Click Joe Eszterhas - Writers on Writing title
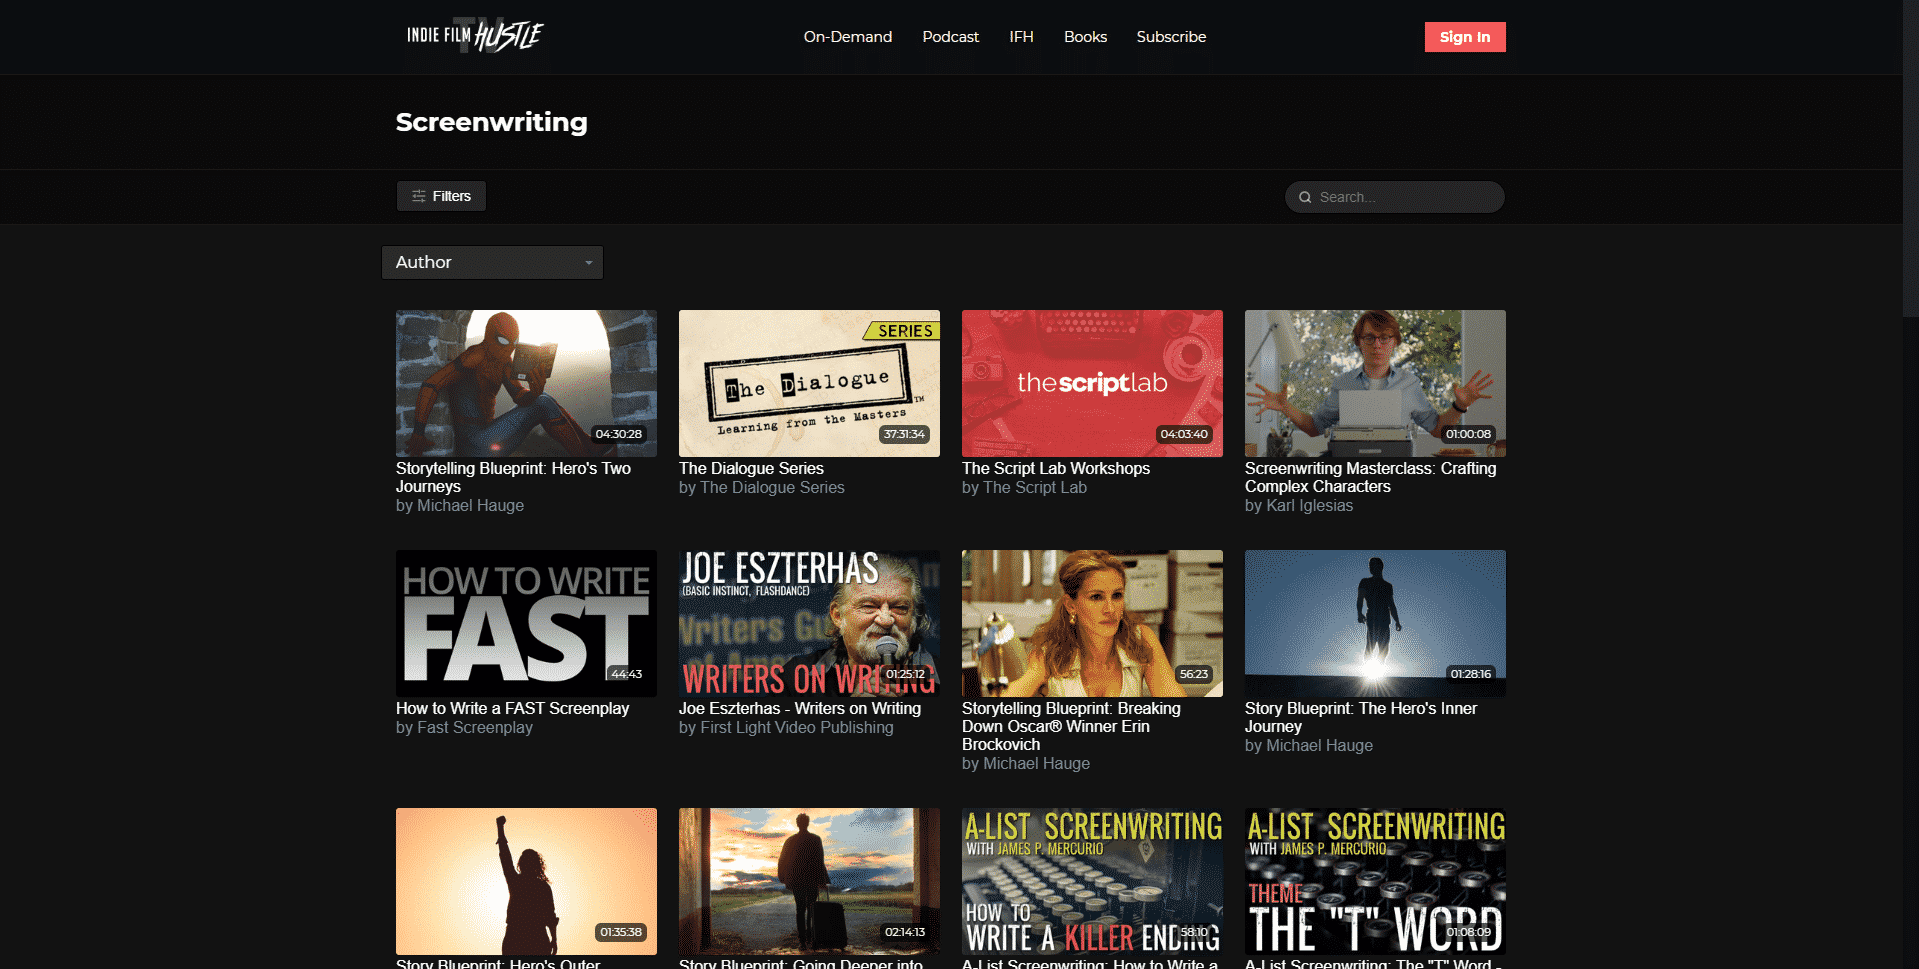 coord(800,708)
